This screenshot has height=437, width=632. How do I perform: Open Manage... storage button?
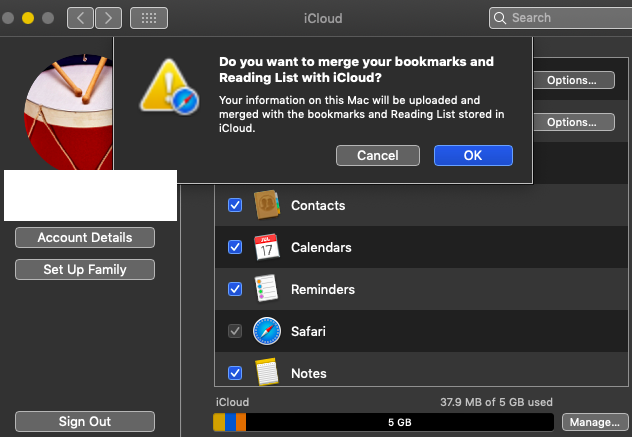click(595, 422)
